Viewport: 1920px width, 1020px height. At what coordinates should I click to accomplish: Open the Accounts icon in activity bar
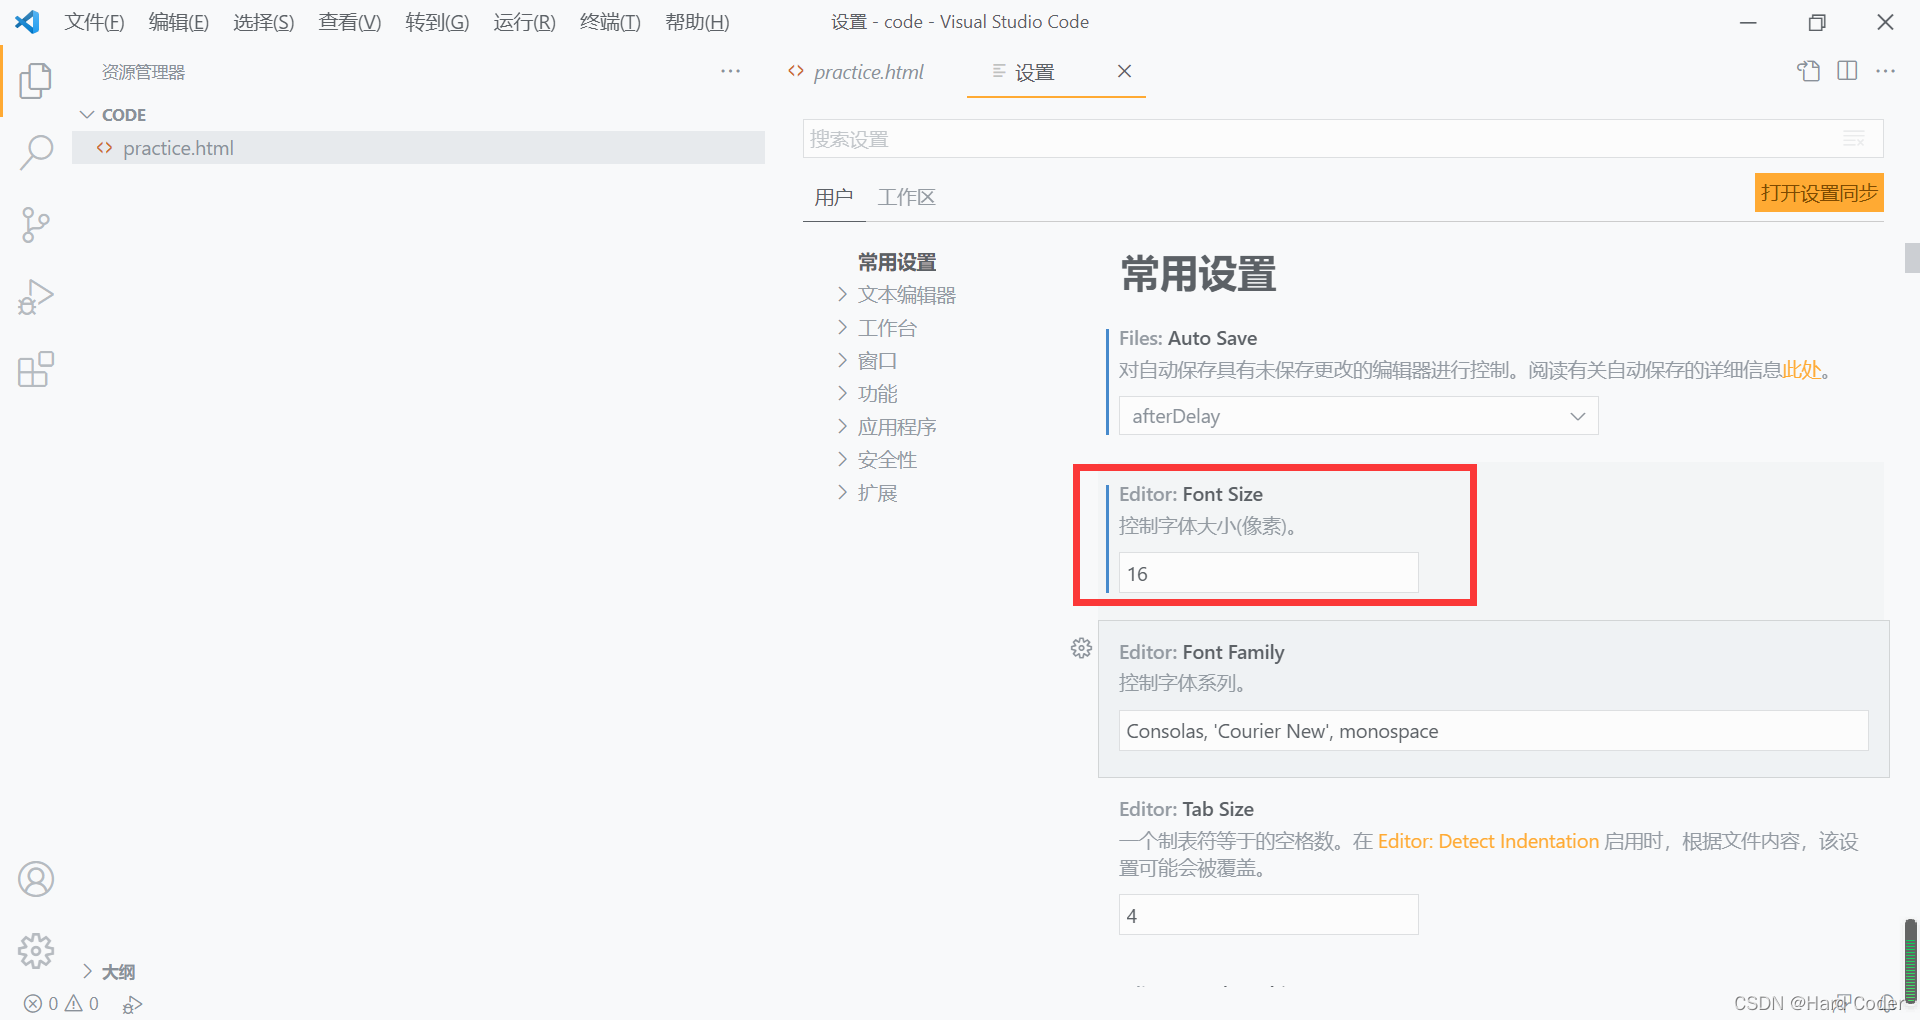pyautogui.click(x=36, y=879)
